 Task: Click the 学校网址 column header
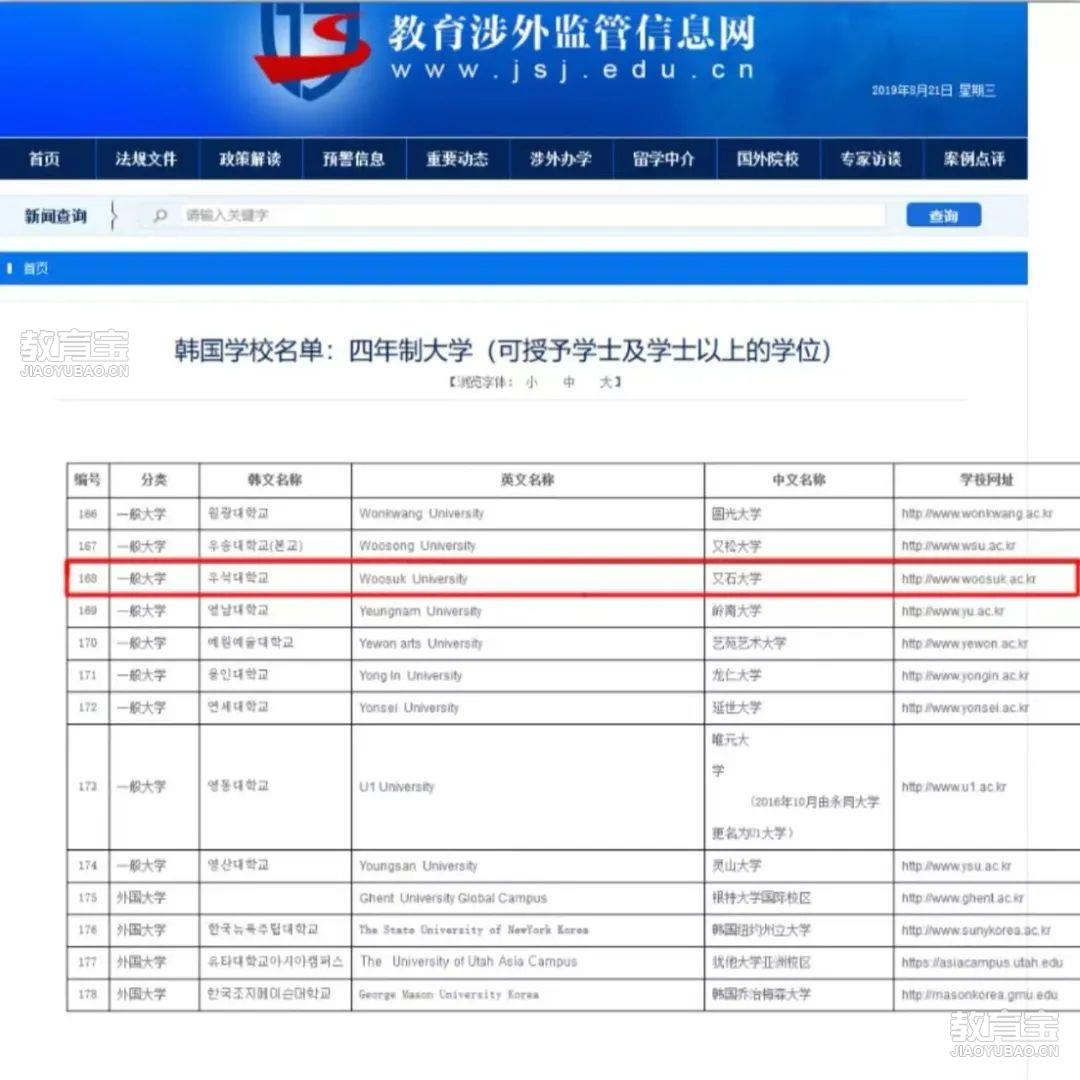pos(987,480)
